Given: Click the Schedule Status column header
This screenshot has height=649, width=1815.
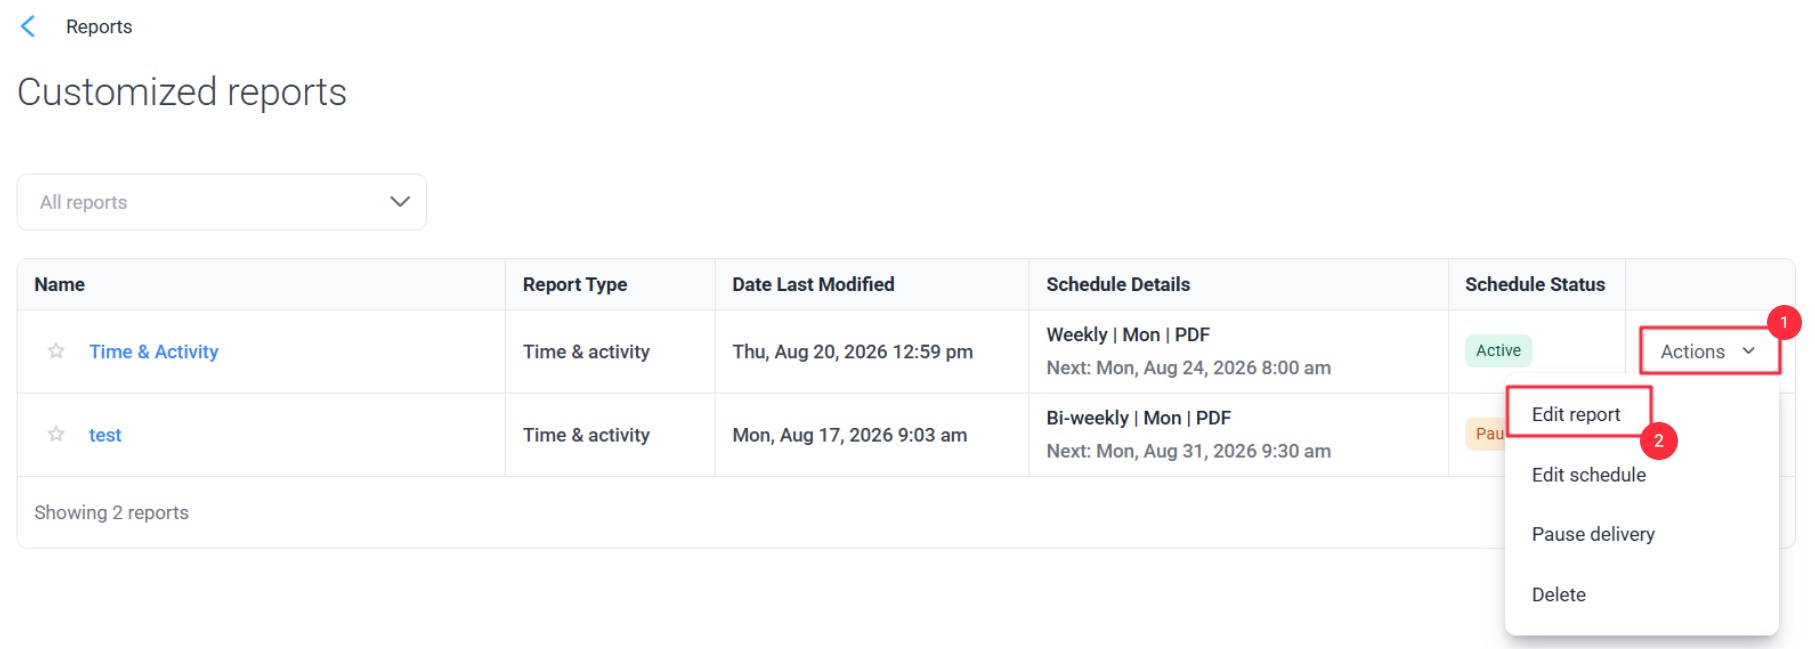Looking at the screenshot, I should 1535,285.
